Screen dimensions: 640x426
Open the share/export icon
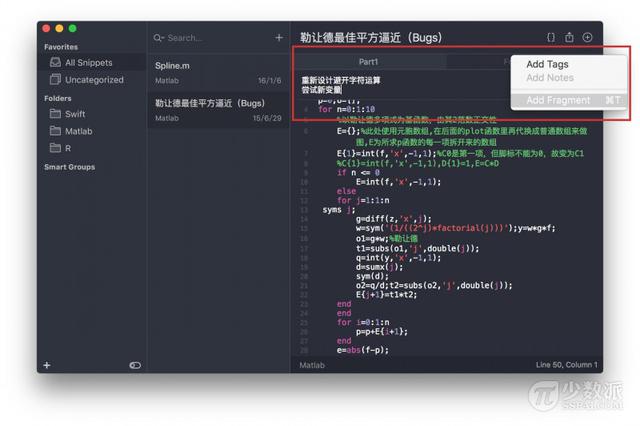pos(569,38)
